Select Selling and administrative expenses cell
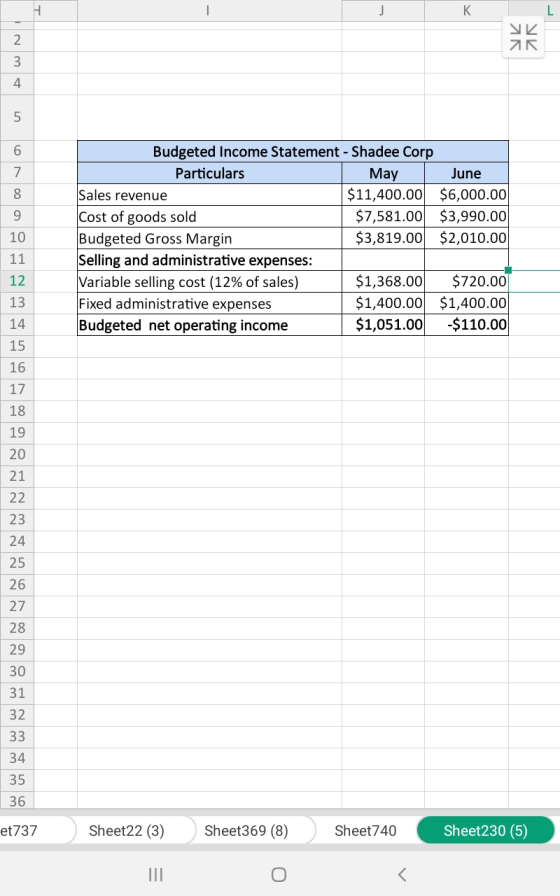This screenshot has height=896, width=560. tap(210, 260)
